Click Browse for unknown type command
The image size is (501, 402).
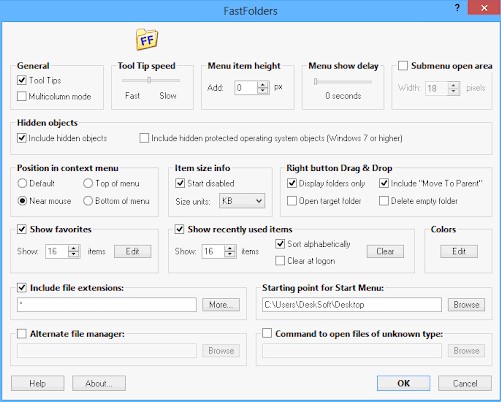pyautogui.click(x=466, y=351)
